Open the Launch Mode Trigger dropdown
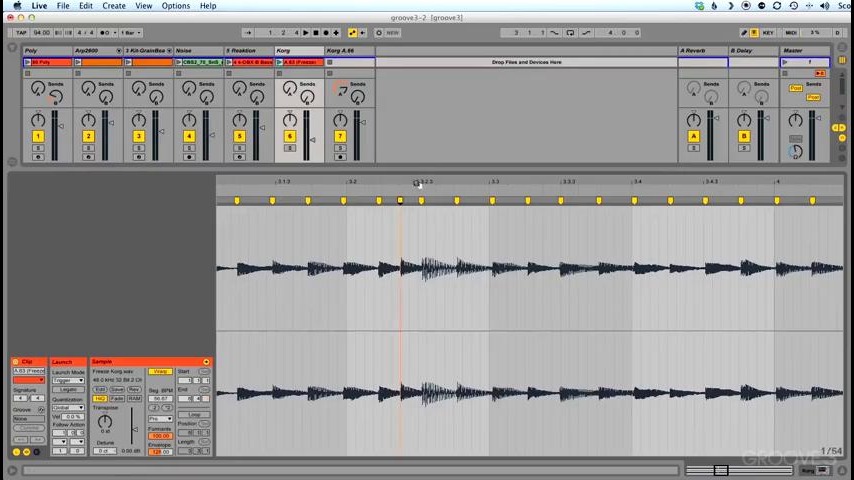 click(x=68, y=381)
